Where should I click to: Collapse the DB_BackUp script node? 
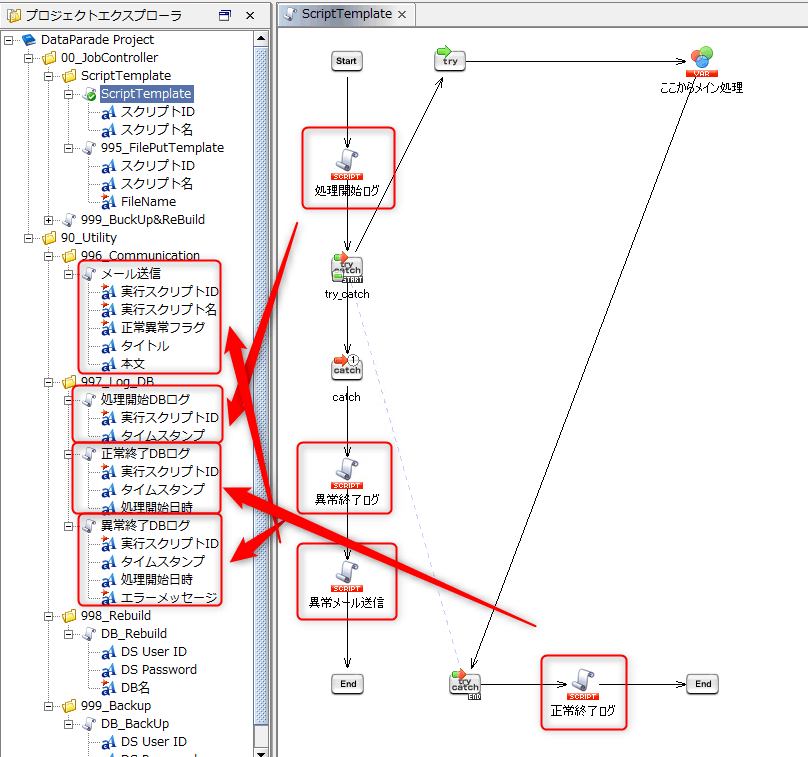(68, 725)
